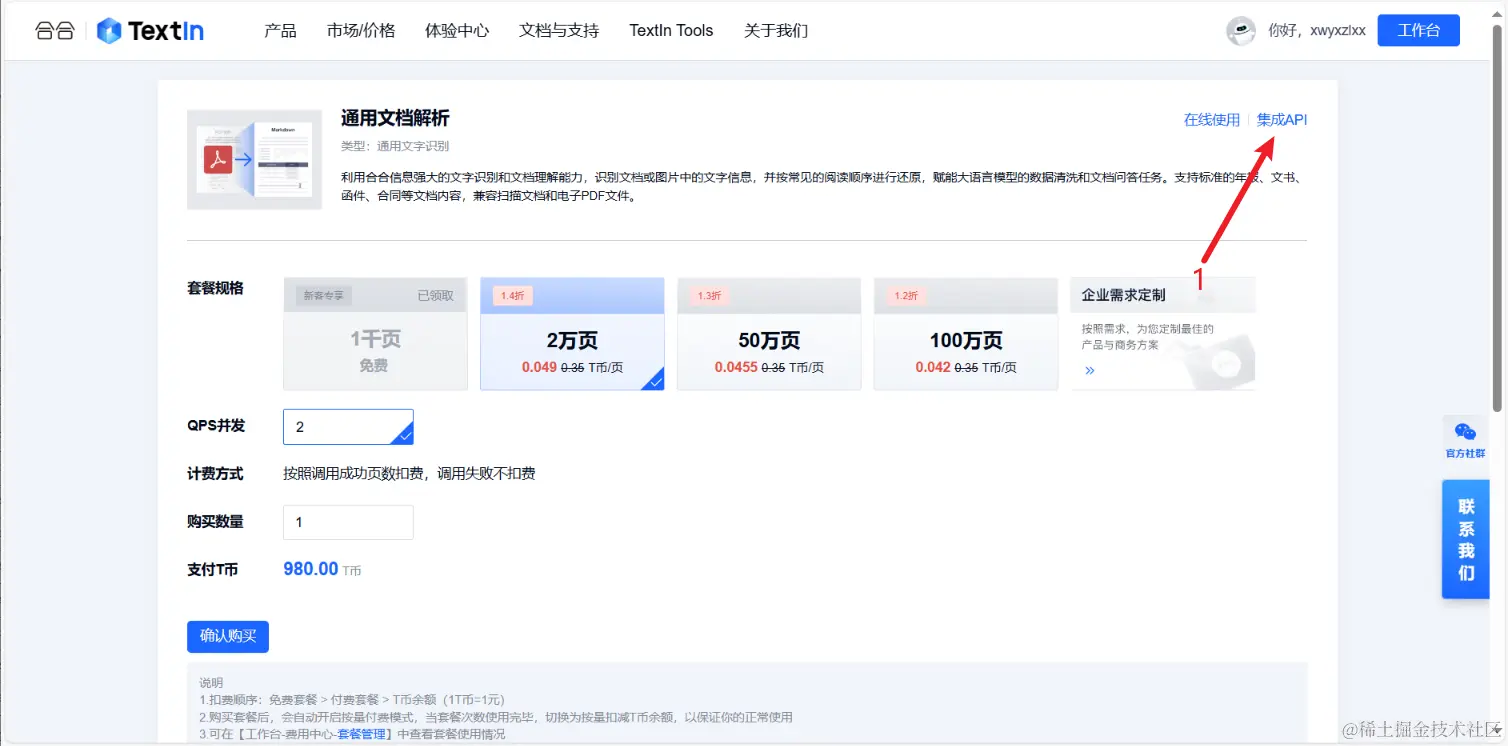Open the 市场/价格 menu
Viewport: 1508px width, 746px height.
pyautogui.click(x=361, y=31)
